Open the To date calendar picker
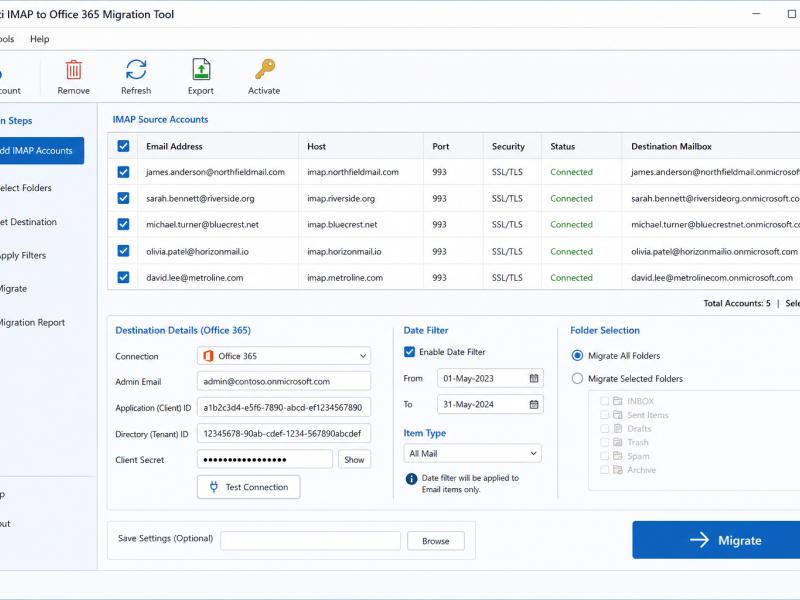The height and width of the screenshot is (600, 800). (534, 405)
